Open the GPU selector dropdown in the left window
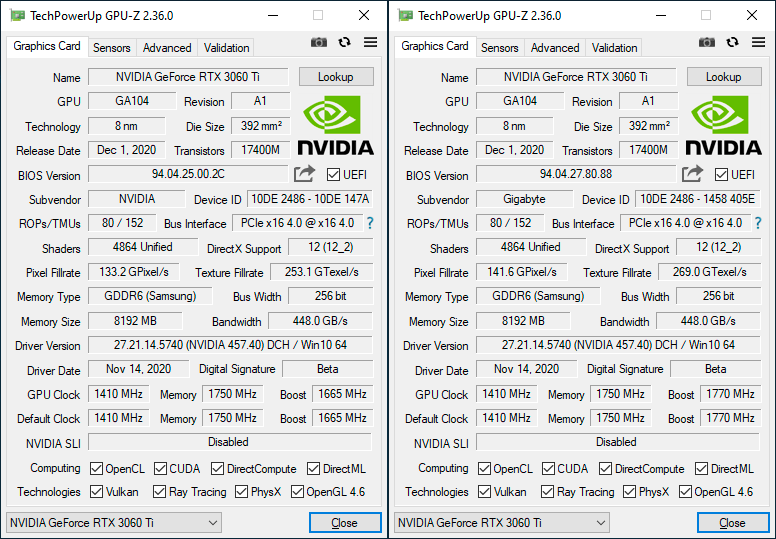The image size is (776, 539). tap(113, 522)
